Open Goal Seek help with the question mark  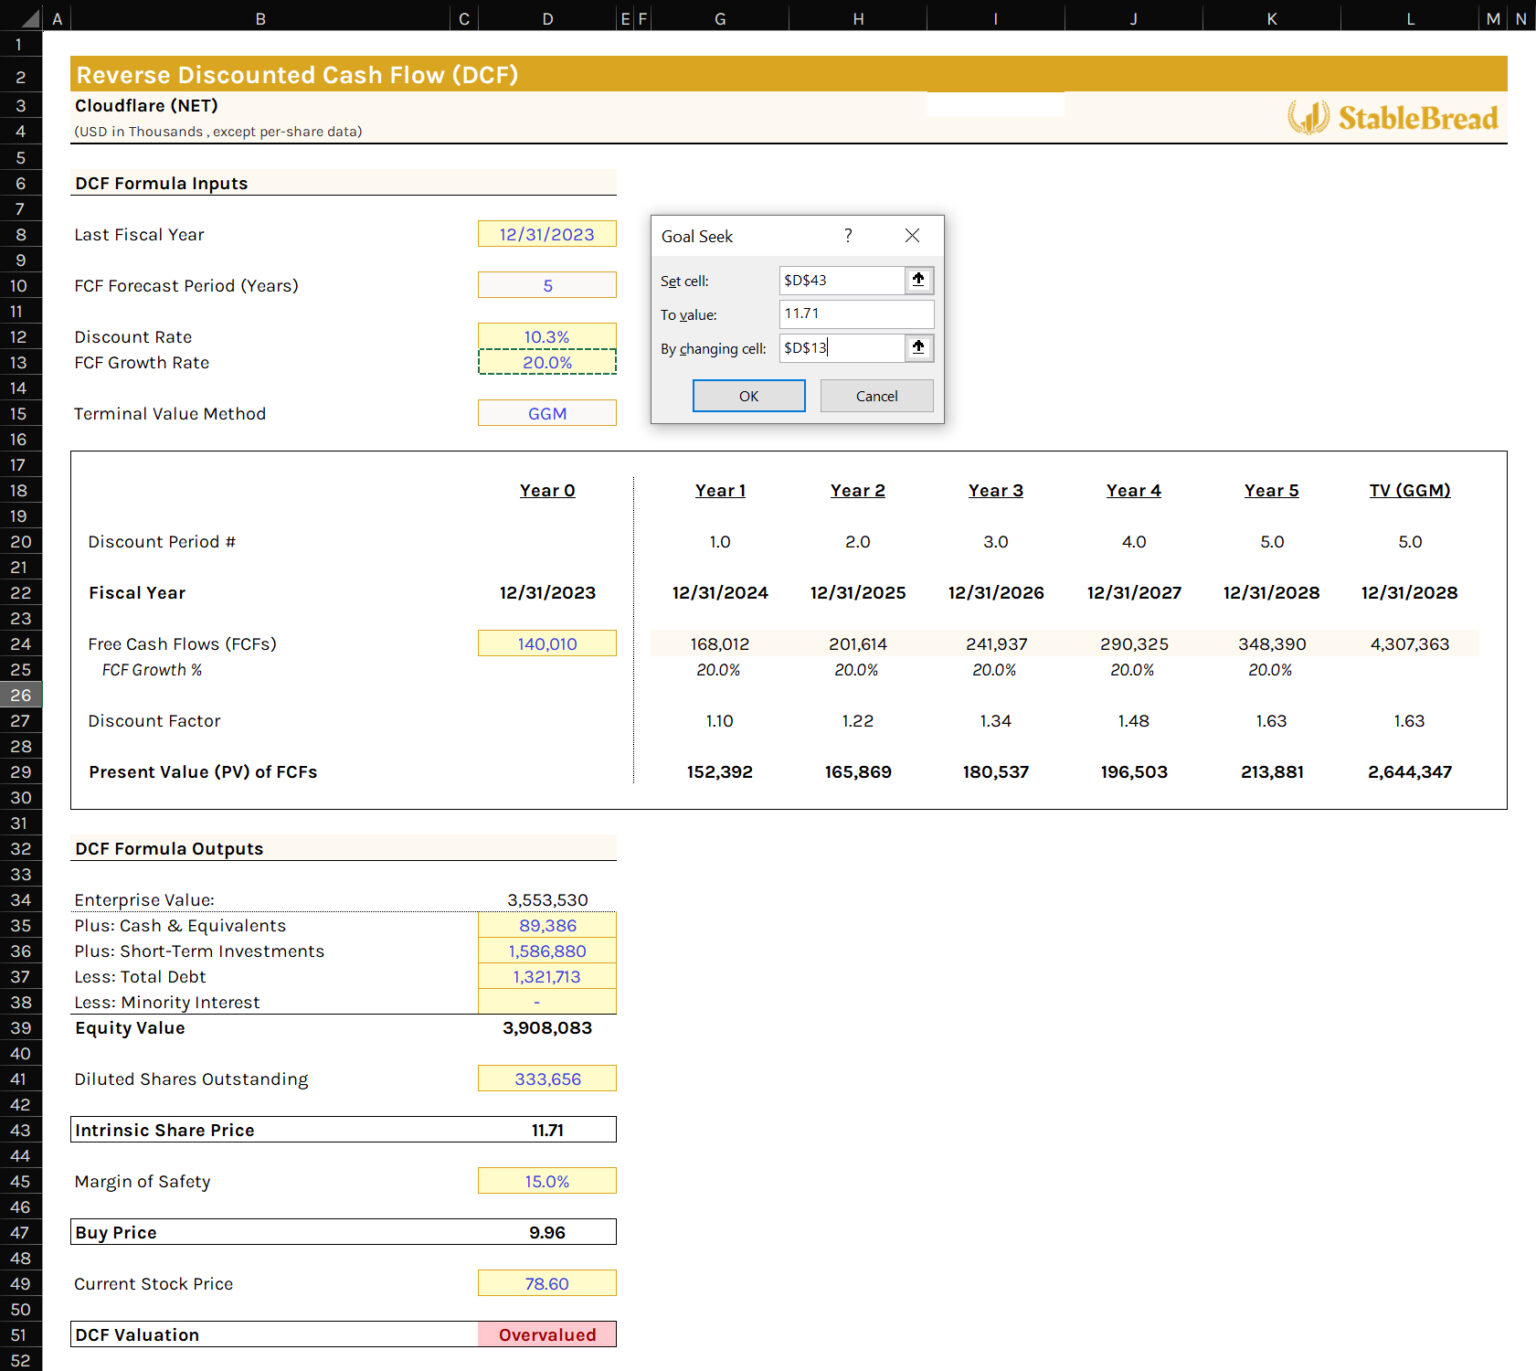[848, 236]
